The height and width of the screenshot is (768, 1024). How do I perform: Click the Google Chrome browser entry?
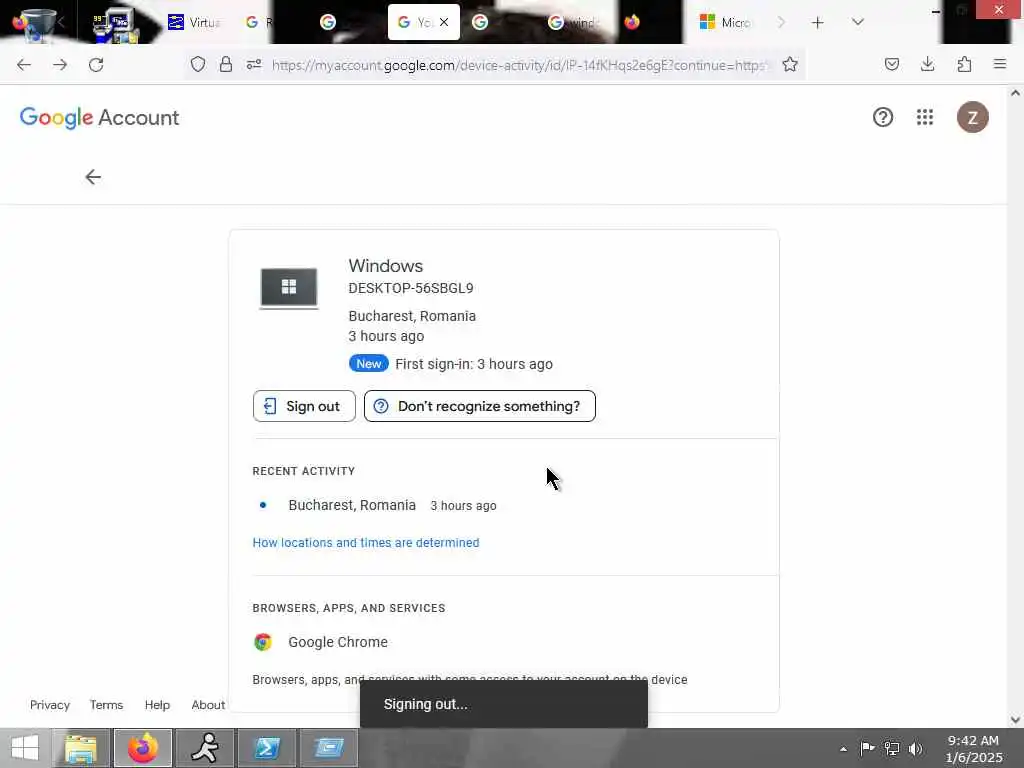click(x=338, y=642)
